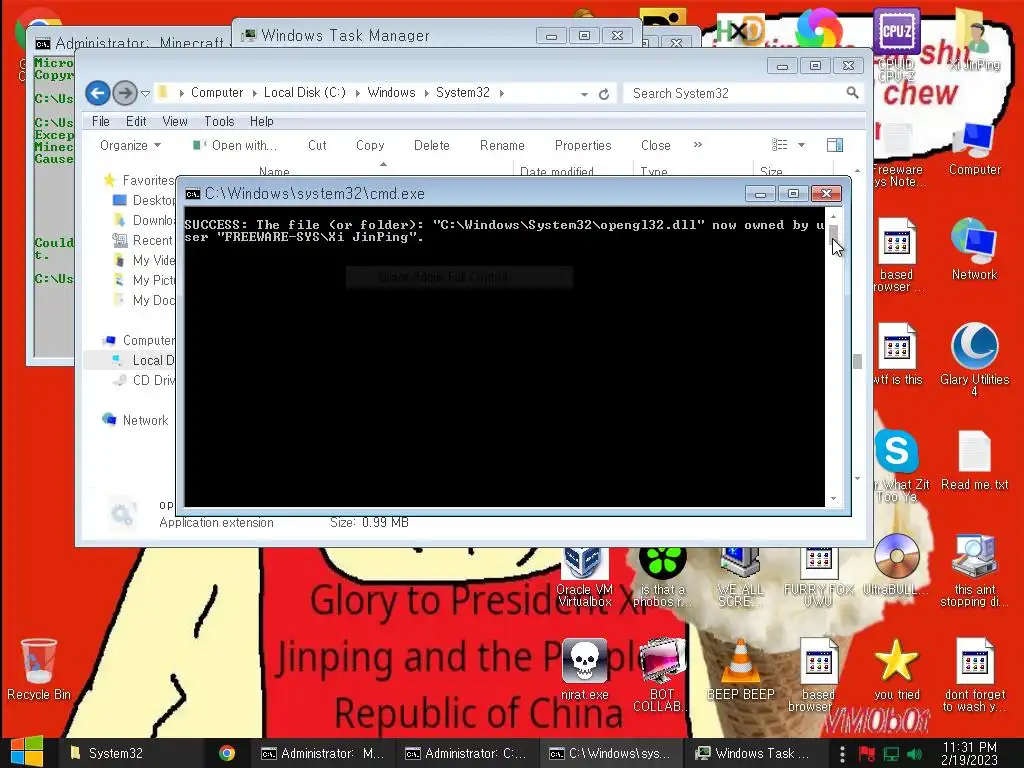Open Recycle Bin on the desktop
This screenshot has width=1024, height=768.
point(39,669)
